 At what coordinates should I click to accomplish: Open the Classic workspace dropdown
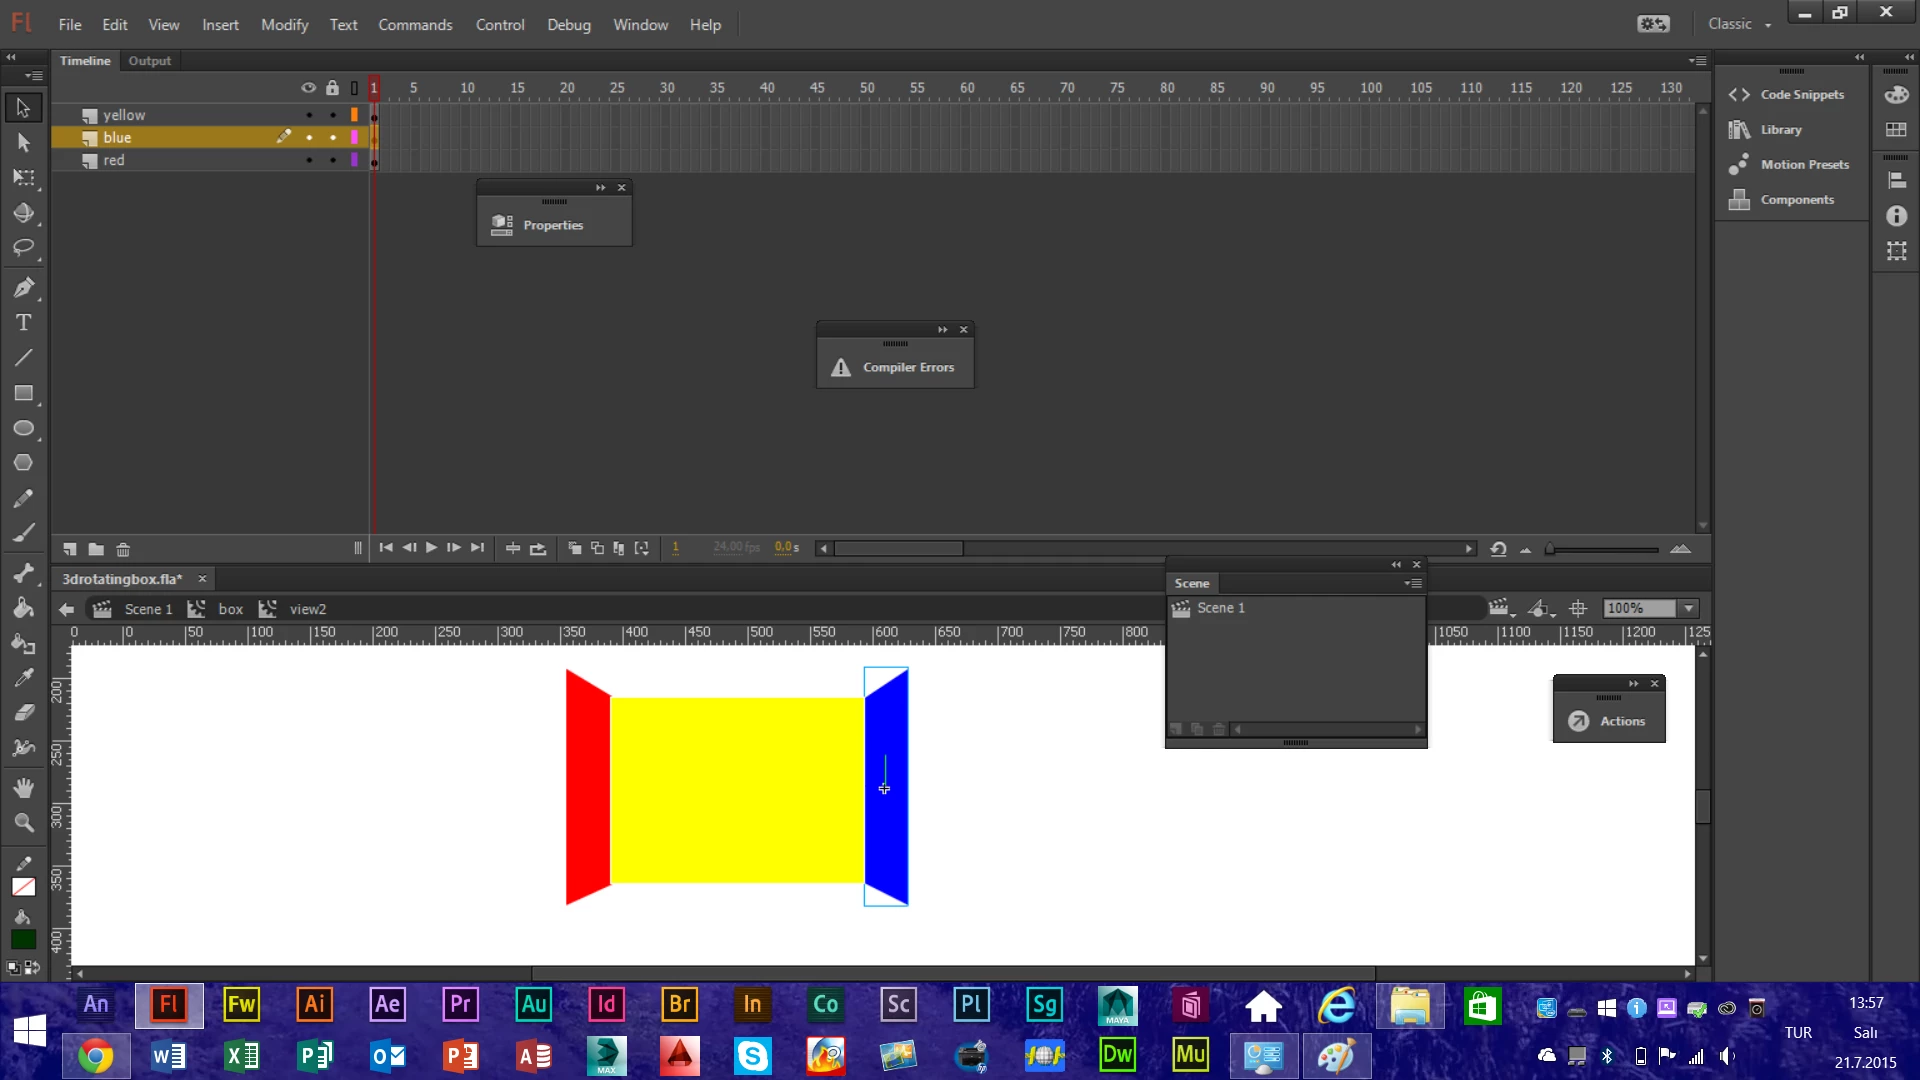(x=1739, y=24)
